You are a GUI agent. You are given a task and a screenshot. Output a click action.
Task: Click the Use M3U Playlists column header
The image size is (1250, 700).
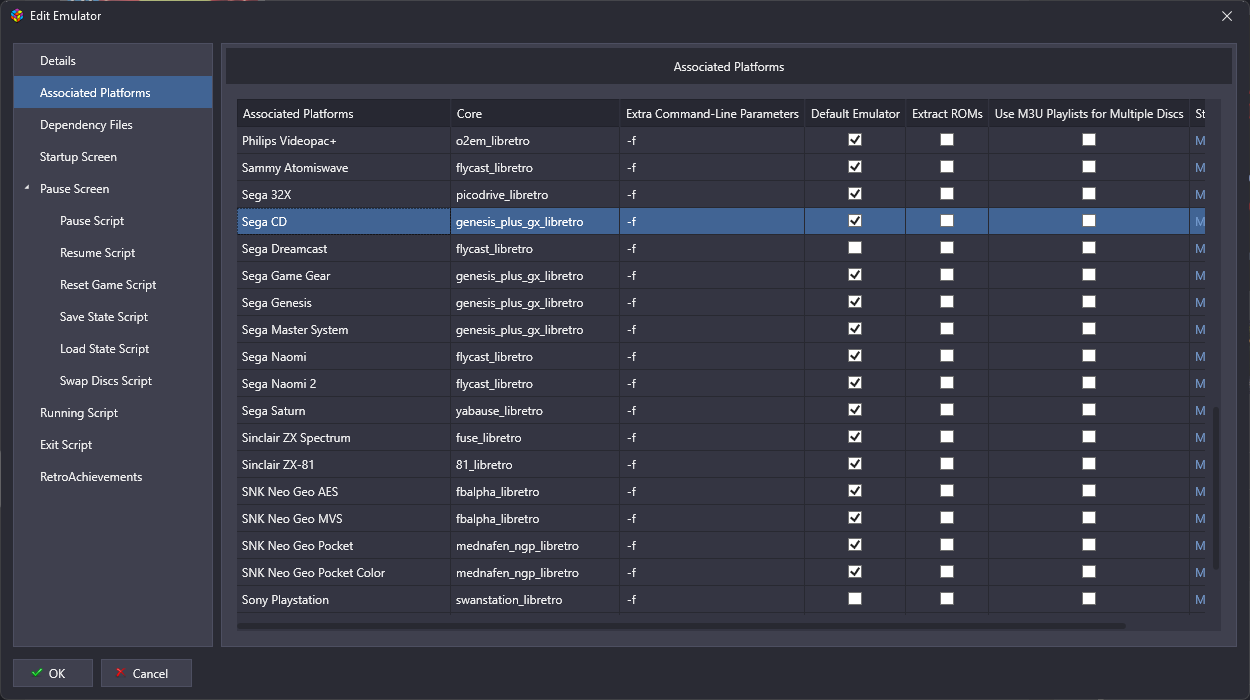[x=1089, y=114]
